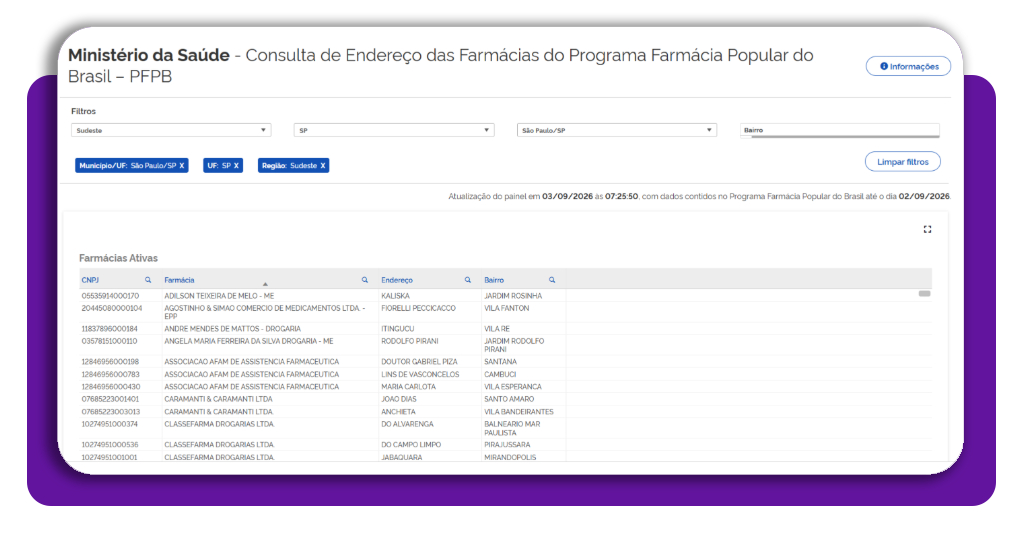Sort by Endereço column header
The width and height of the screenshot is (1024, 536).
pos(397,280)
